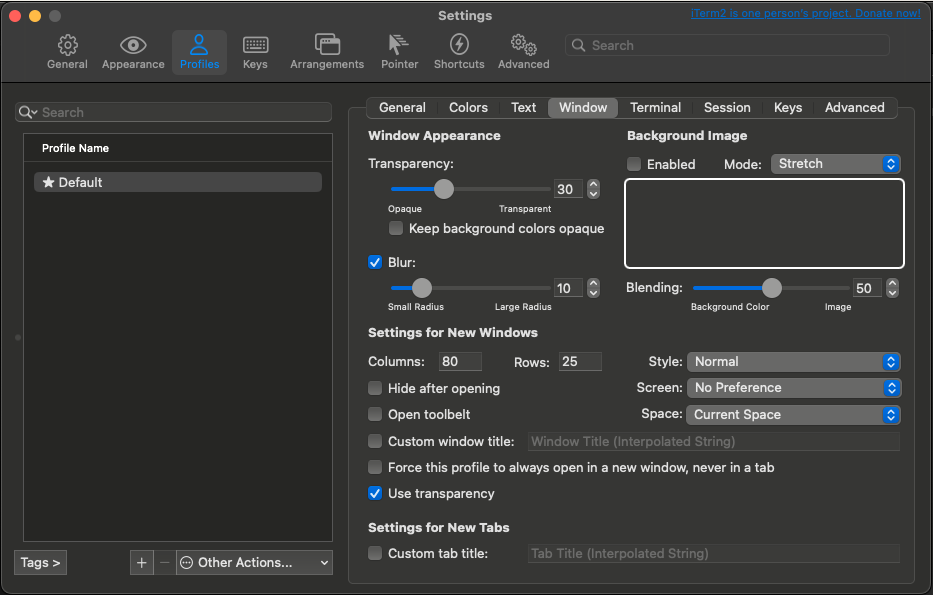
Task: Uncheck the Blur checkbox
Action: [x=375, y=262]
